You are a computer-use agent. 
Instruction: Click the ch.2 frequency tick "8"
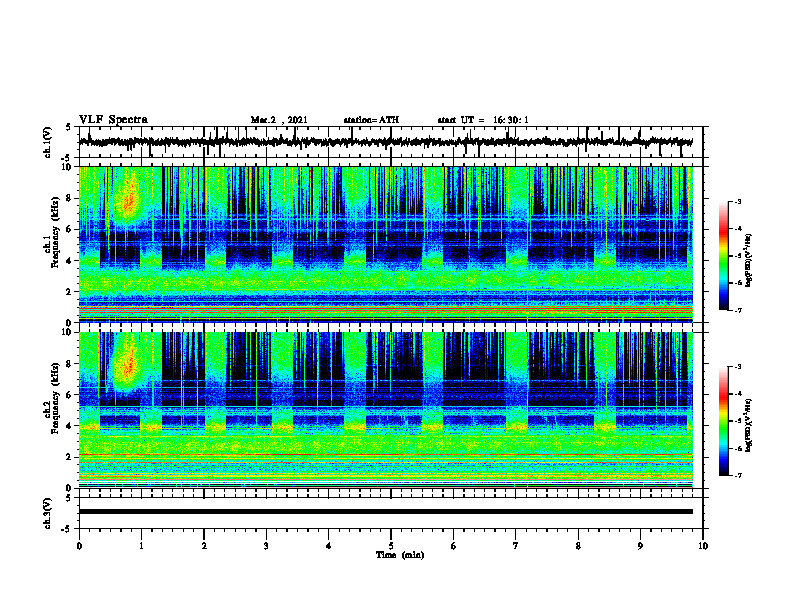70,364
